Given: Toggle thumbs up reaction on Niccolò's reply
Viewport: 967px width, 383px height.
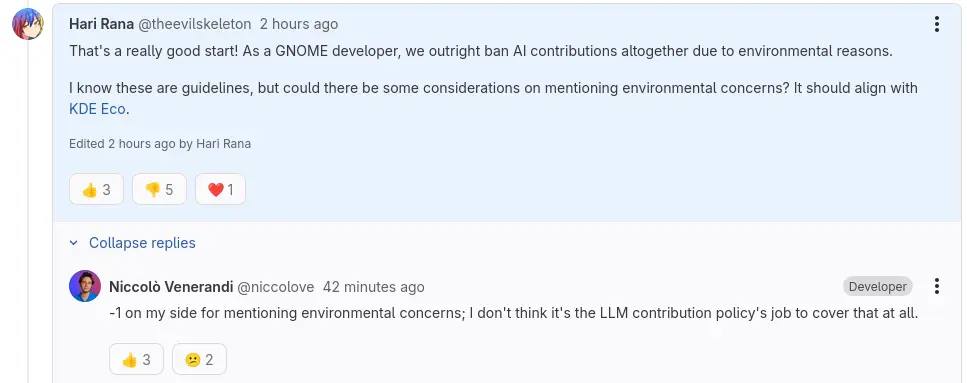Looking at the screenshot, I should tap(136, 360).
